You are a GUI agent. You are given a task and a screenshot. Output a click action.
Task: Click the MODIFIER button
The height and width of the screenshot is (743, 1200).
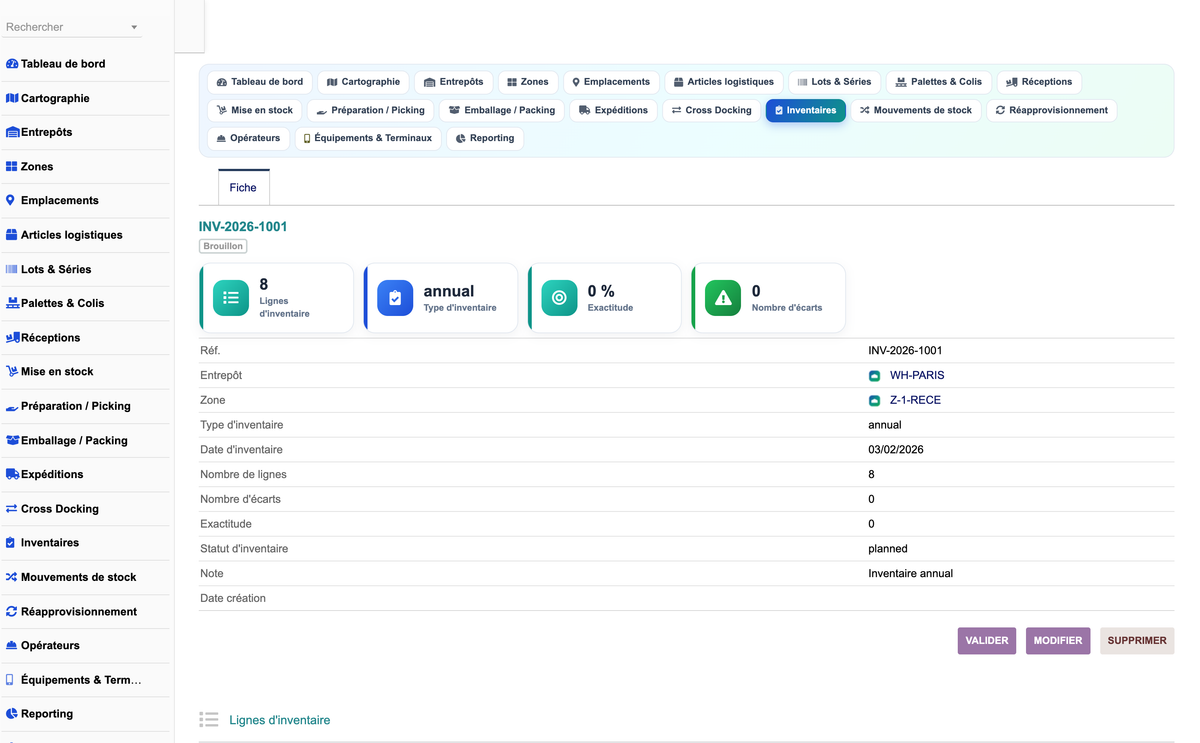click(1058, 641)
